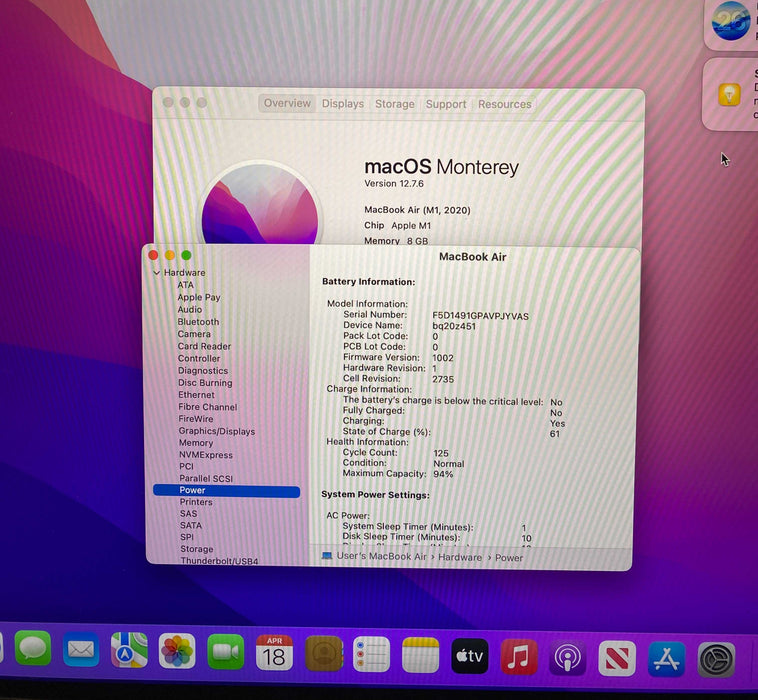The image size is (758, 700).
Task: Open the News app in the Dock
Action: point(617,659)
